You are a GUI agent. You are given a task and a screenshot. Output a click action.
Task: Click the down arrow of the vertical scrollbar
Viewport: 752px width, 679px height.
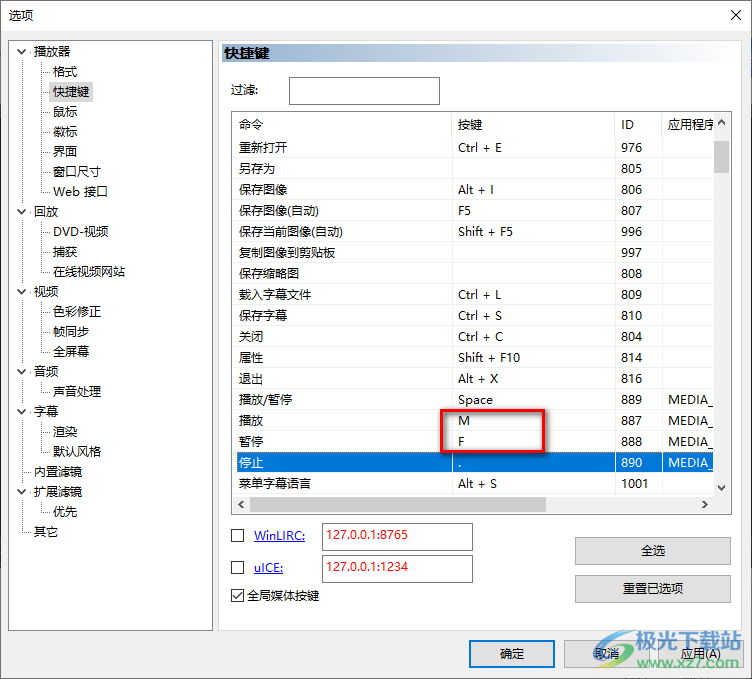pyautogui.click(x=721, y=486)
